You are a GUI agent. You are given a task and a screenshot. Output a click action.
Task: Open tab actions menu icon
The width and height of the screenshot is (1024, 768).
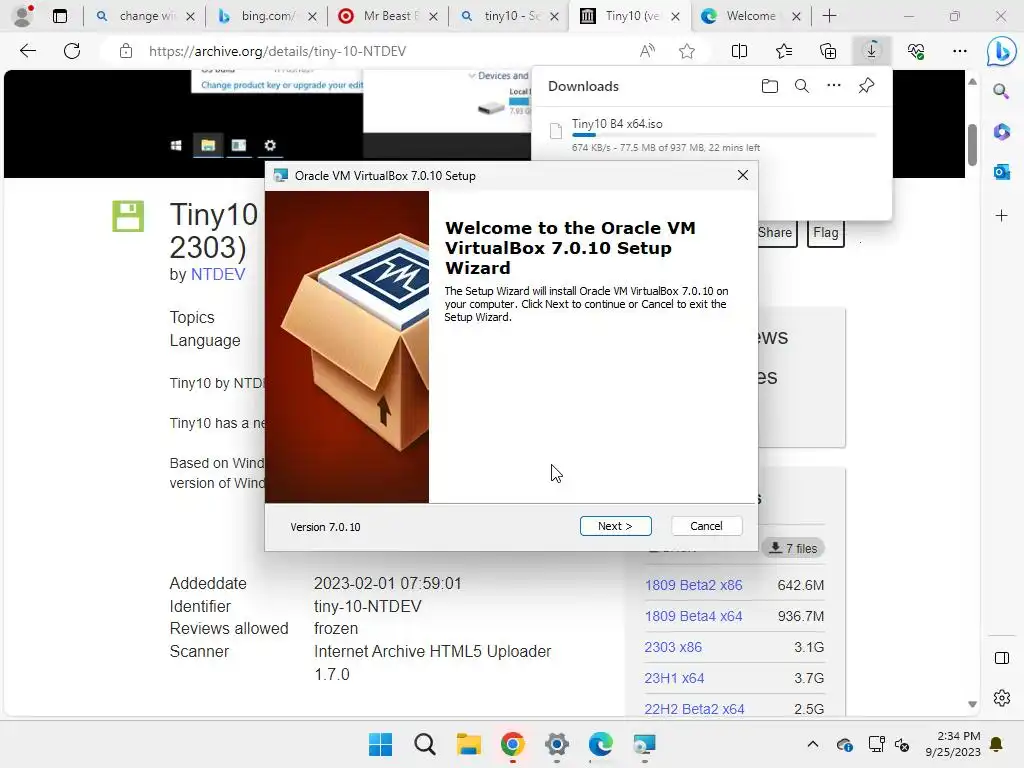(59, 16)
